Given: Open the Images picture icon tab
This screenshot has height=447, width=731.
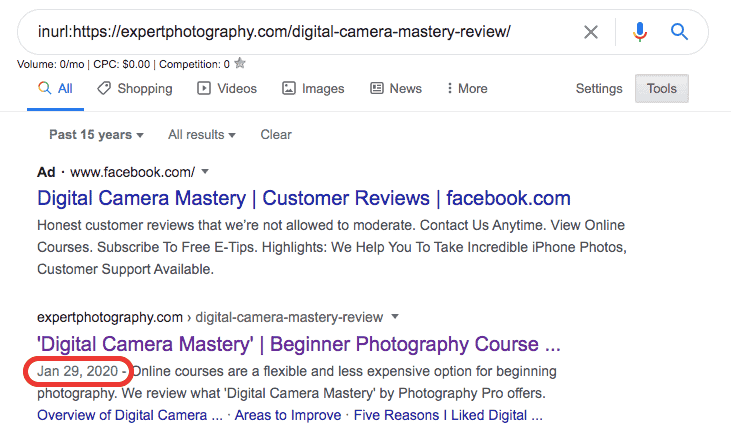Looking at the screenshot, I should click(x=313, y=89).
